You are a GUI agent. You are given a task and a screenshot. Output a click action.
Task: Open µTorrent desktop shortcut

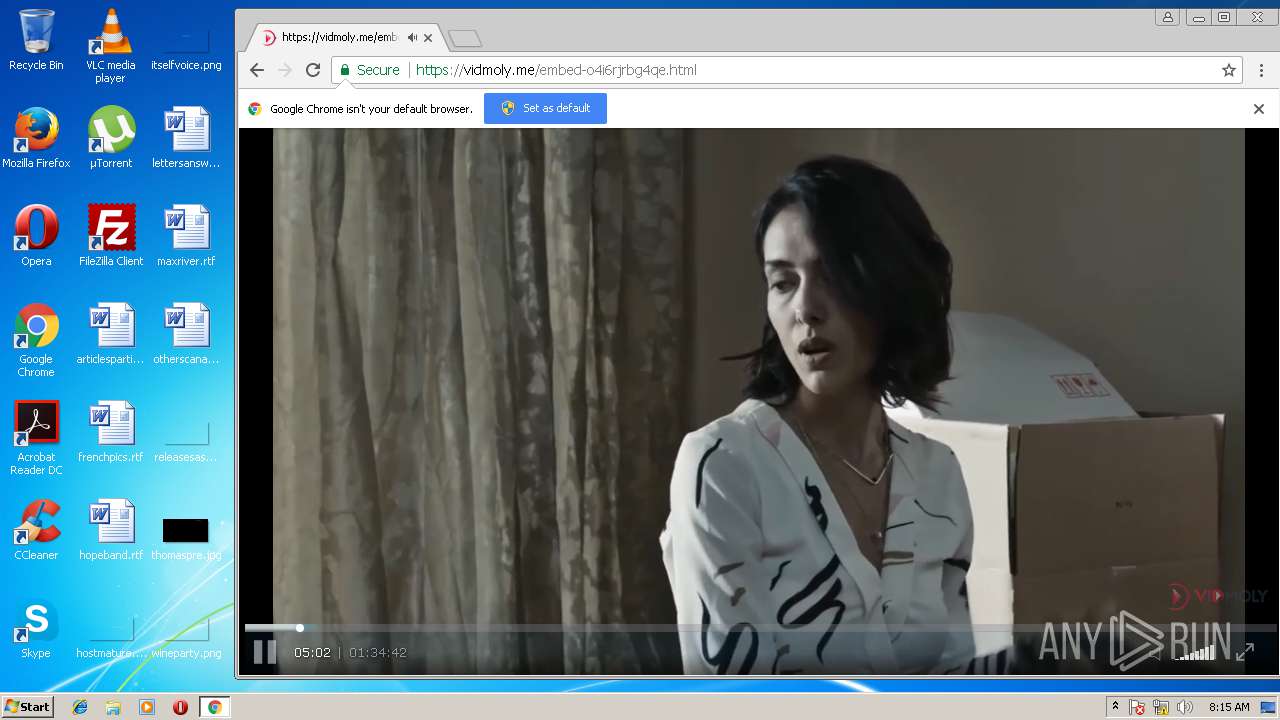(x=110, y=137)
